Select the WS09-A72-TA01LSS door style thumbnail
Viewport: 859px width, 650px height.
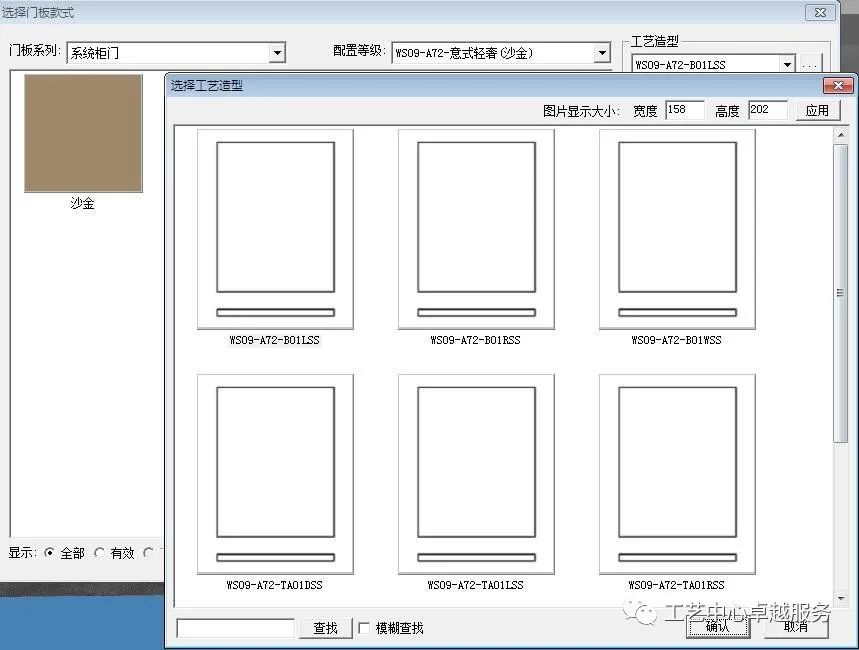(476, 472)
